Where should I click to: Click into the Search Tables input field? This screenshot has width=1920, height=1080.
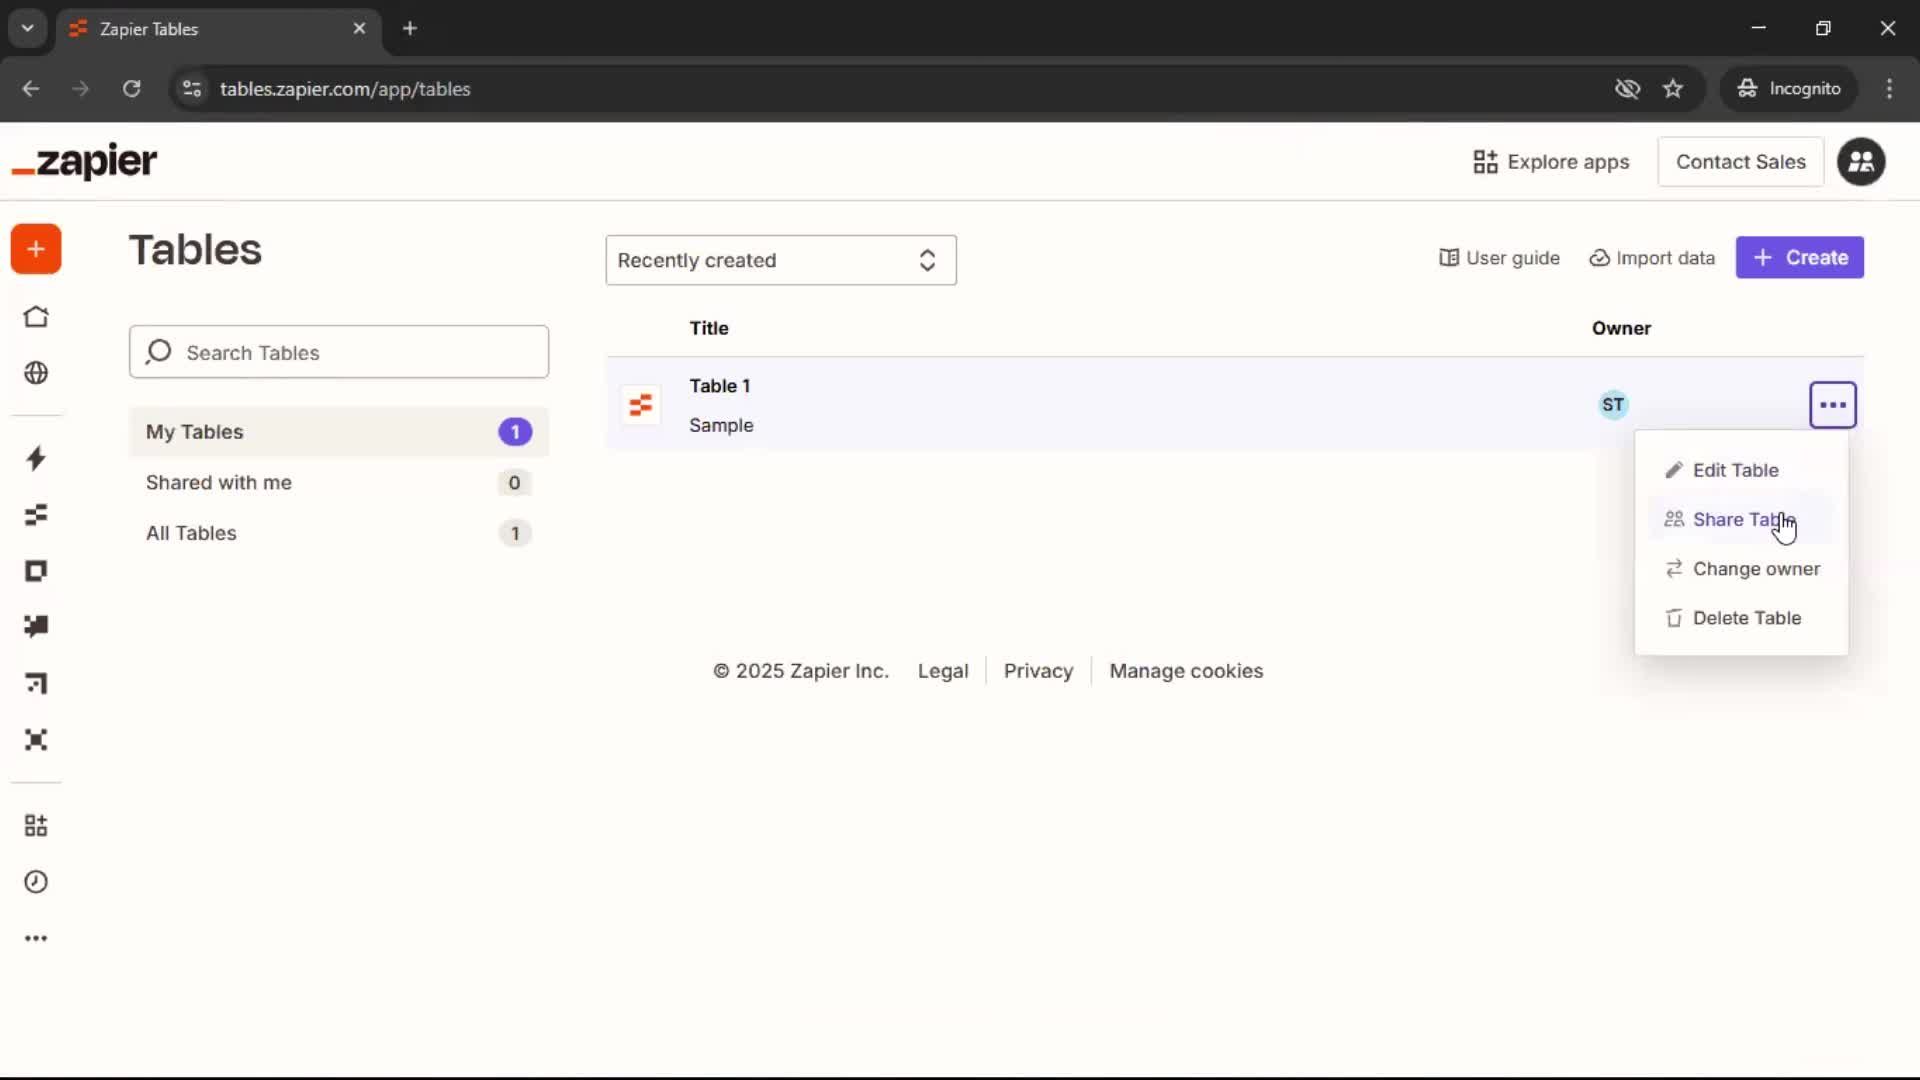click(x=339, y=352)
